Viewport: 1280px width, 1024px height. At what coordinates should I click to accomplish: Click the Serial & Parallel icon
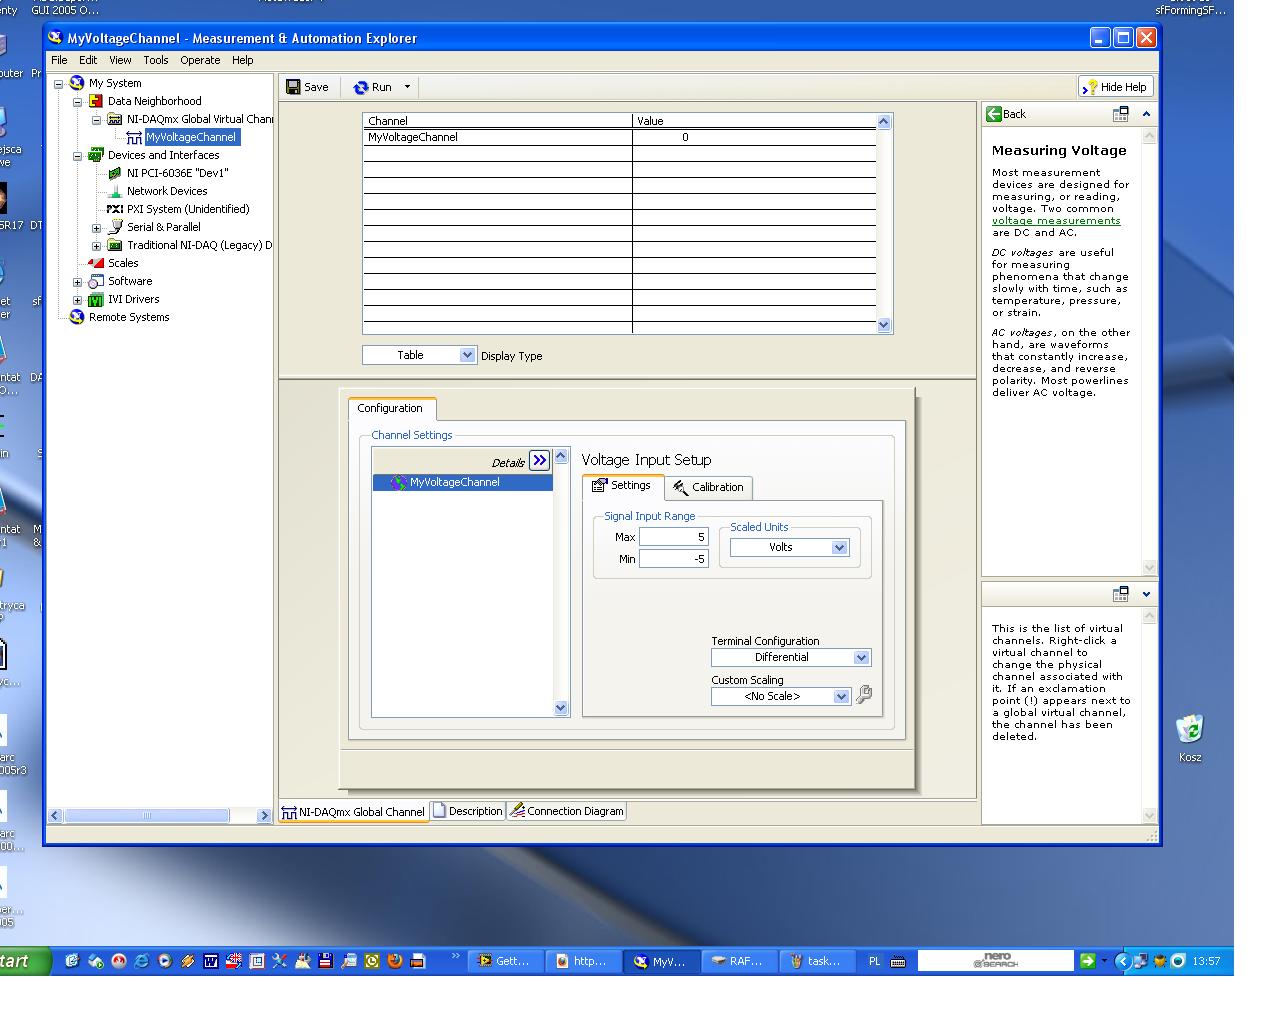(x=115, y=227)
